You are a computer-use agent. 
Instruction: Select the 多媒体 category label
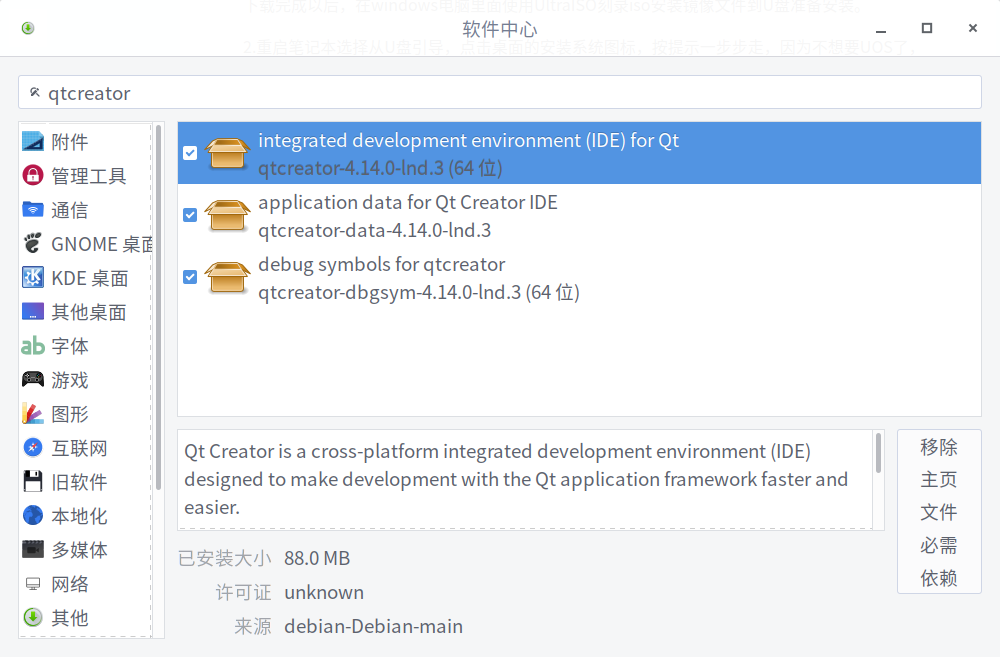(x=79, y=550)
